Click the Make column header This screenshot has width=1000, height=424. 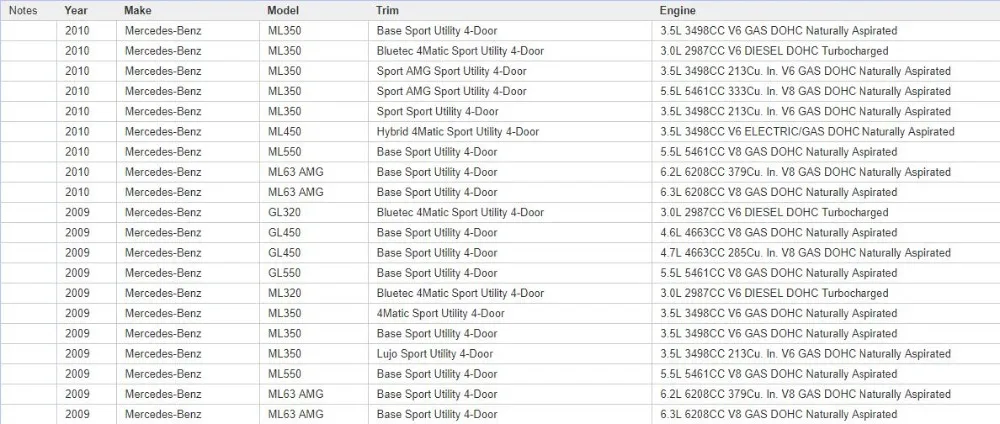(x=188, y=11)
